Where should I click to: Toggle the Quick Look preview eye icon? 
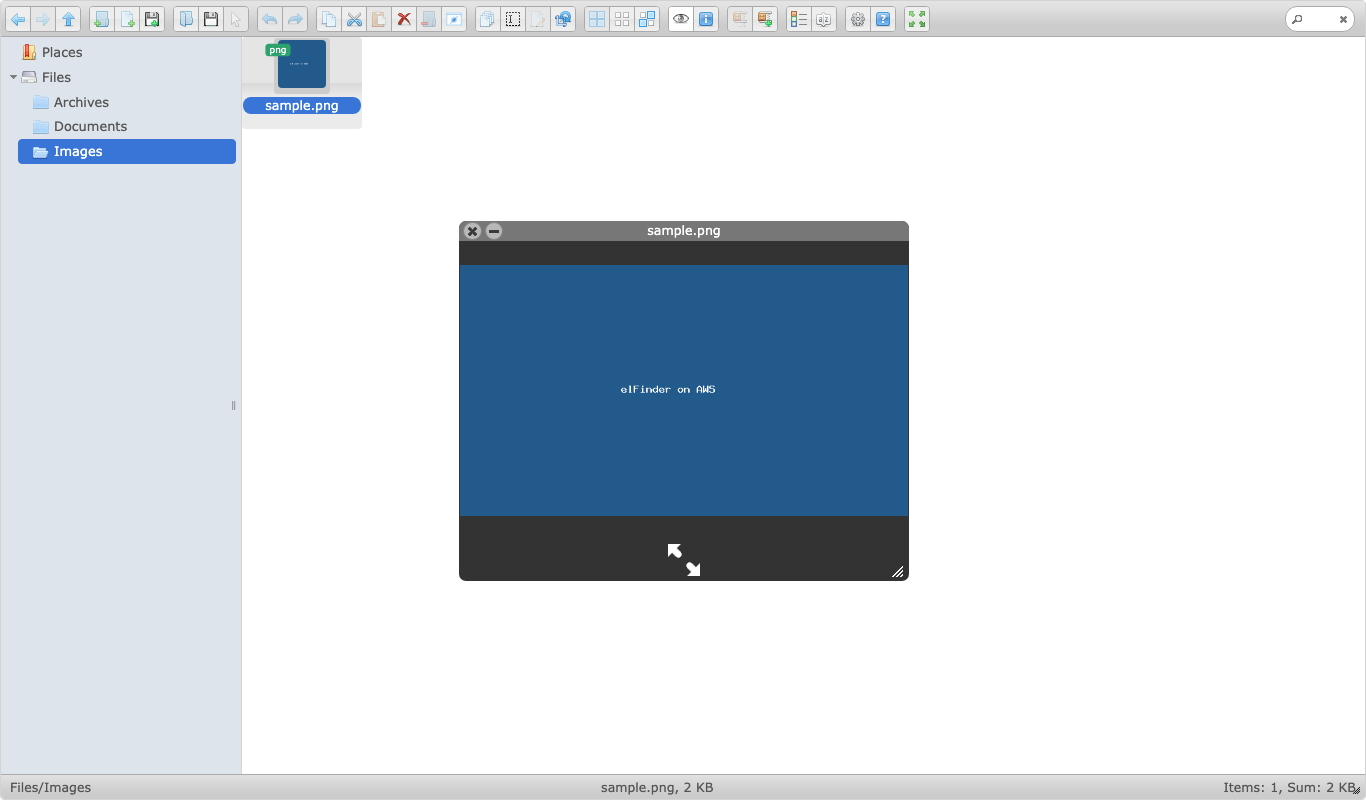point(681,19)
